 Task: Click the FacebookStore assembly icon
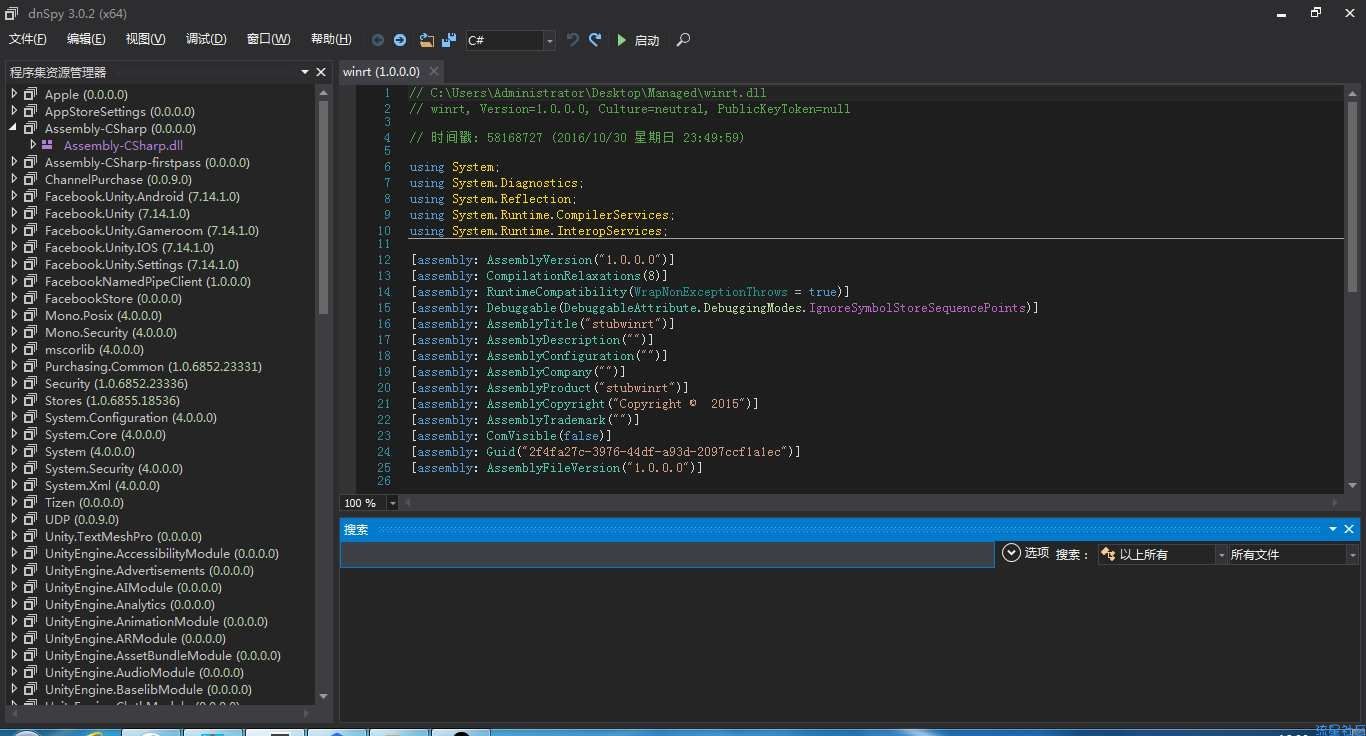click(x=31, y=298)
